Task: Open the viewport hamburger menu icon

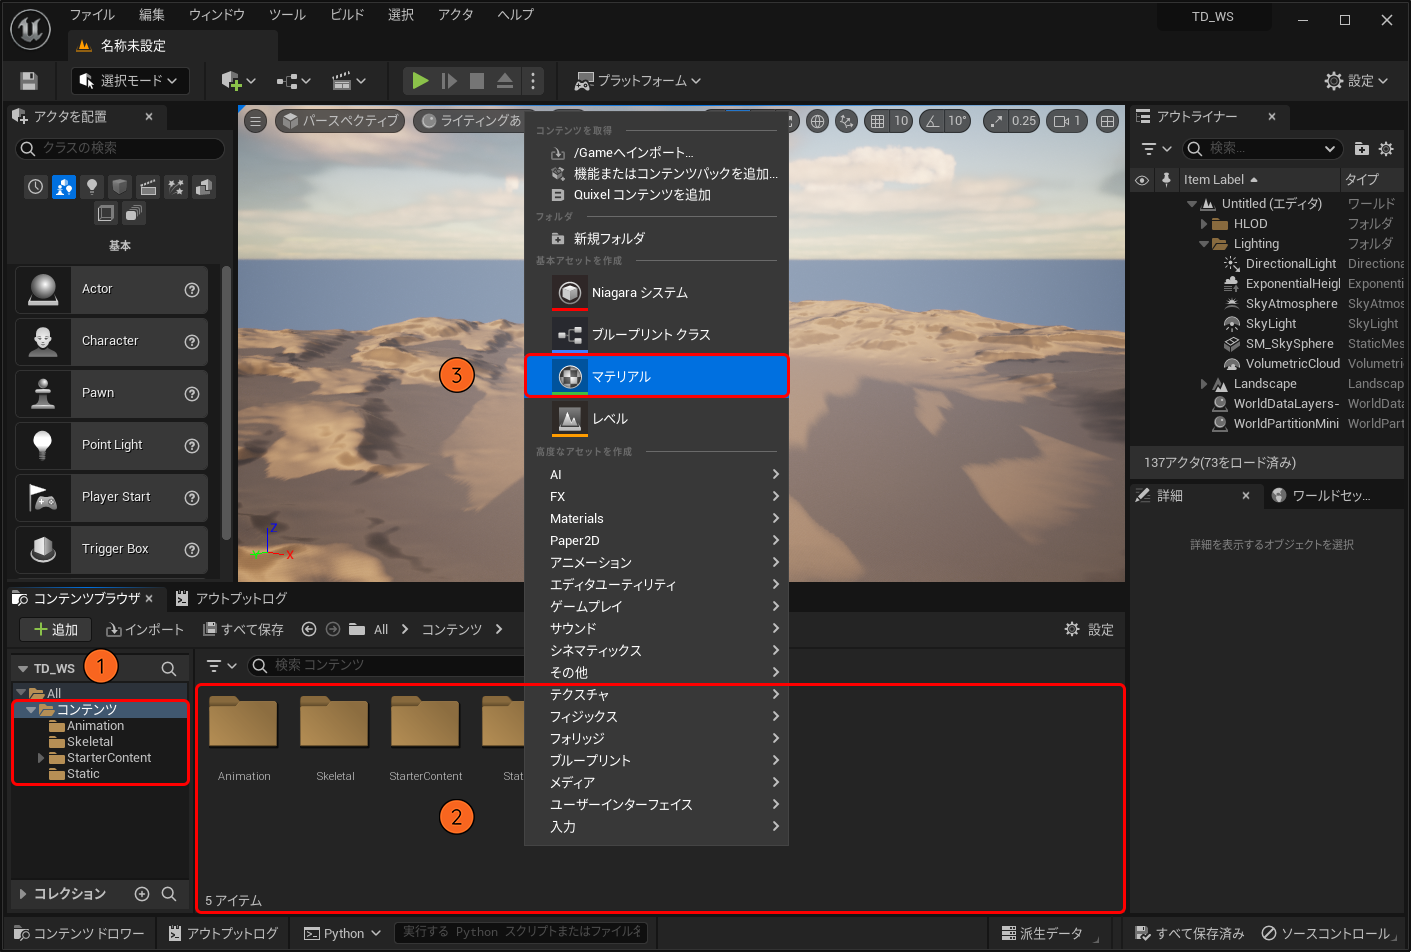Action: click(256, 121)
